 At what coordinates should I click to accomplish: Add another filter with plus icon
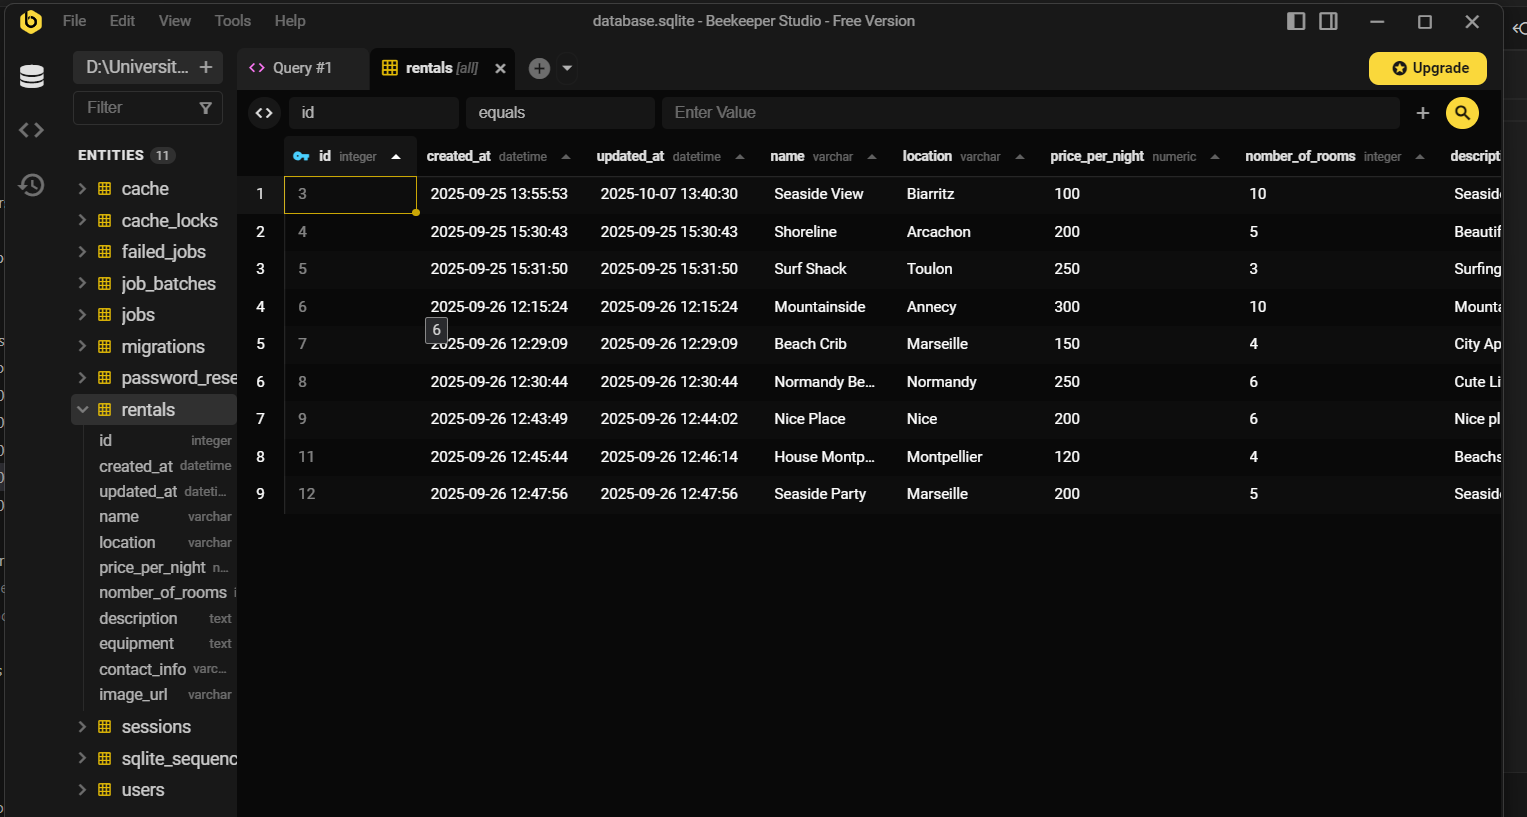1422,113
